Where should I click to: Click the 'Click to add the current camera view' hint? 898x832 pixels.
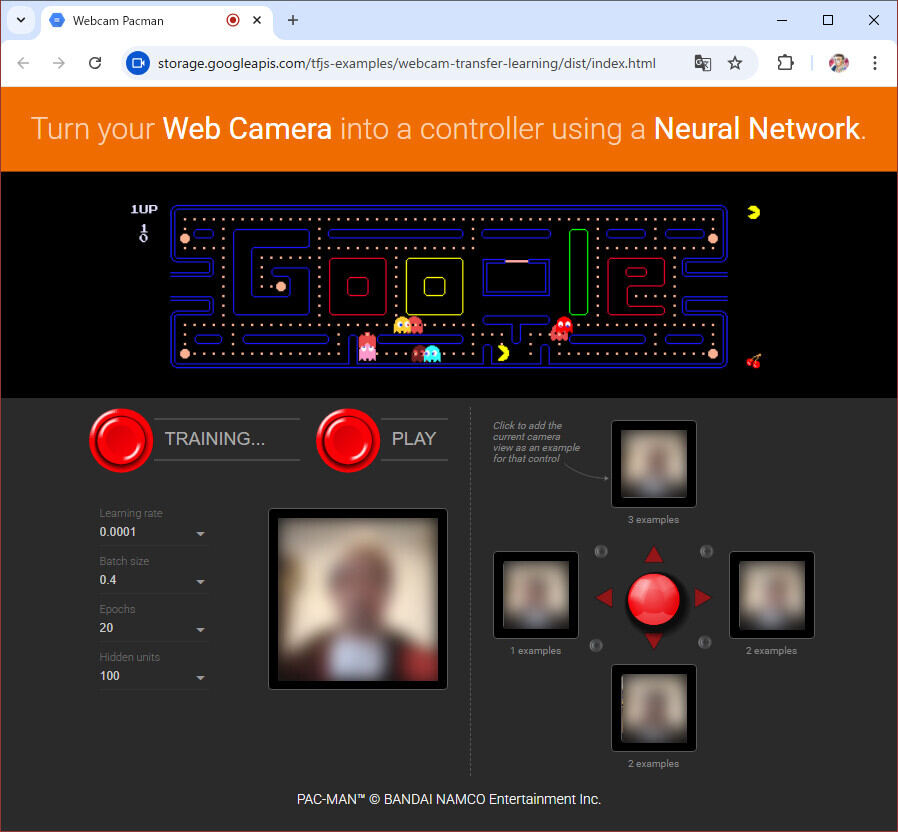[536, 442]
